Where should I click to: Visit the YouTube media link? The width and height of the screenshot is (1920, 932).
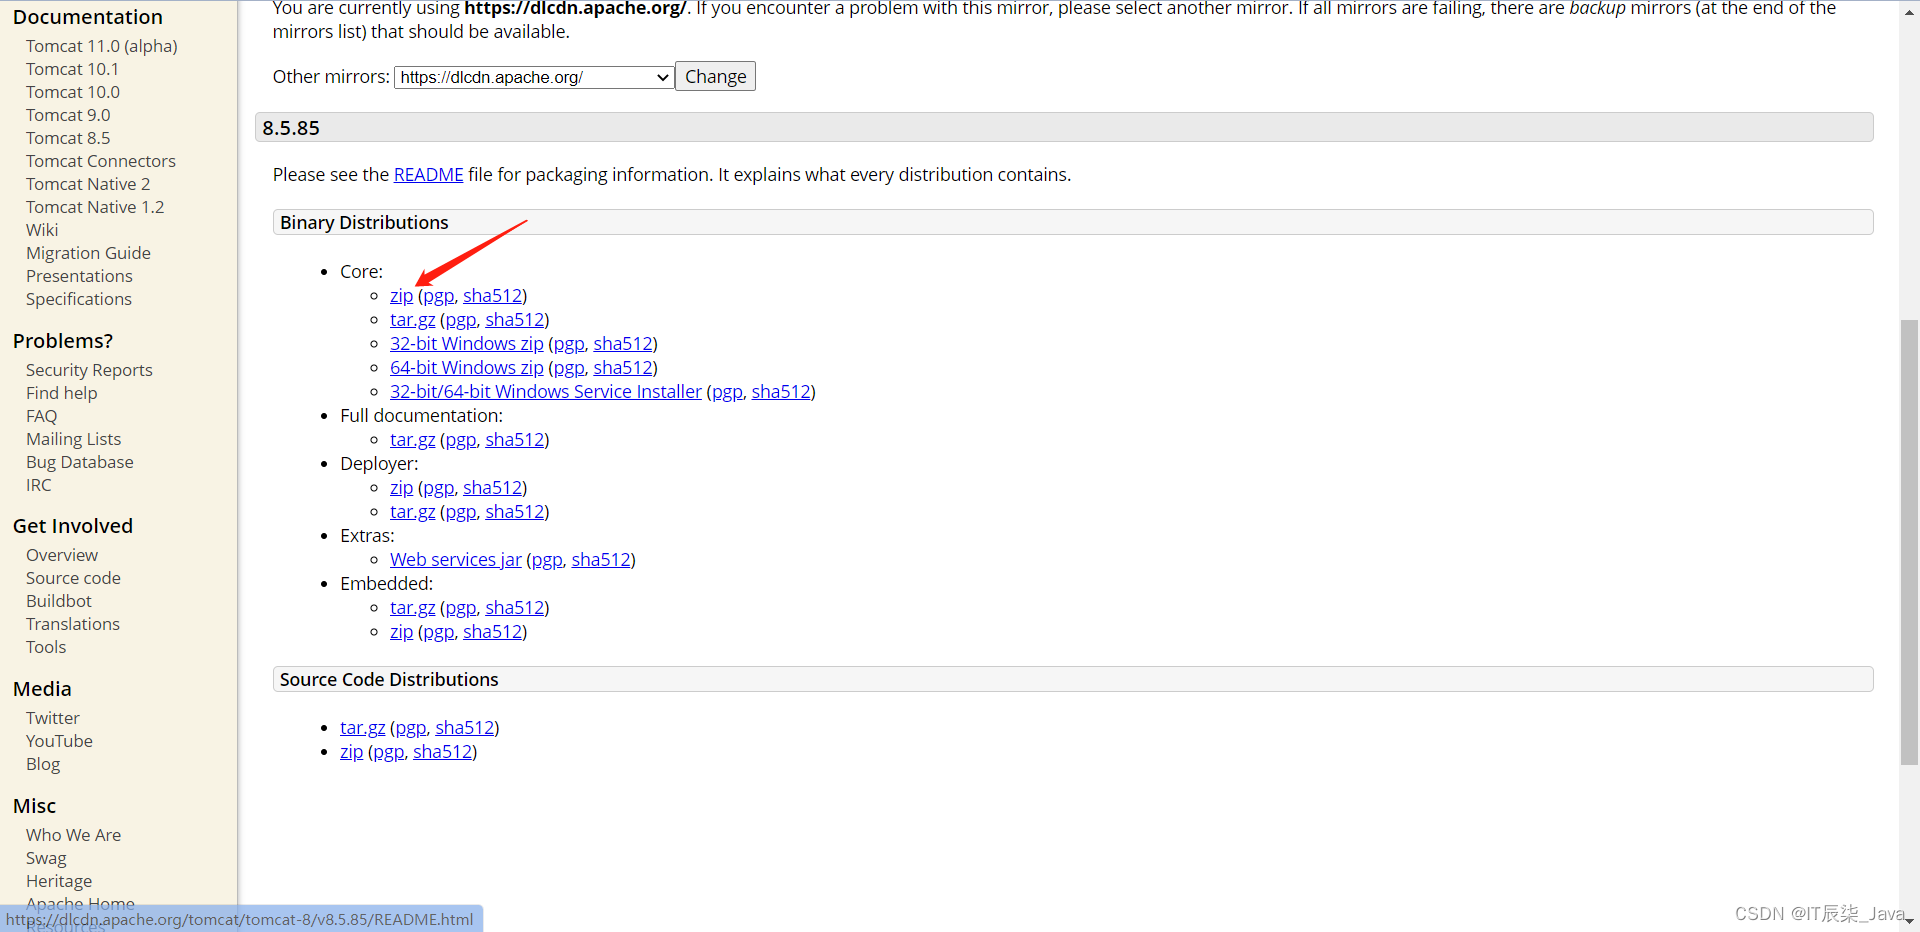[x=59, y=741]
